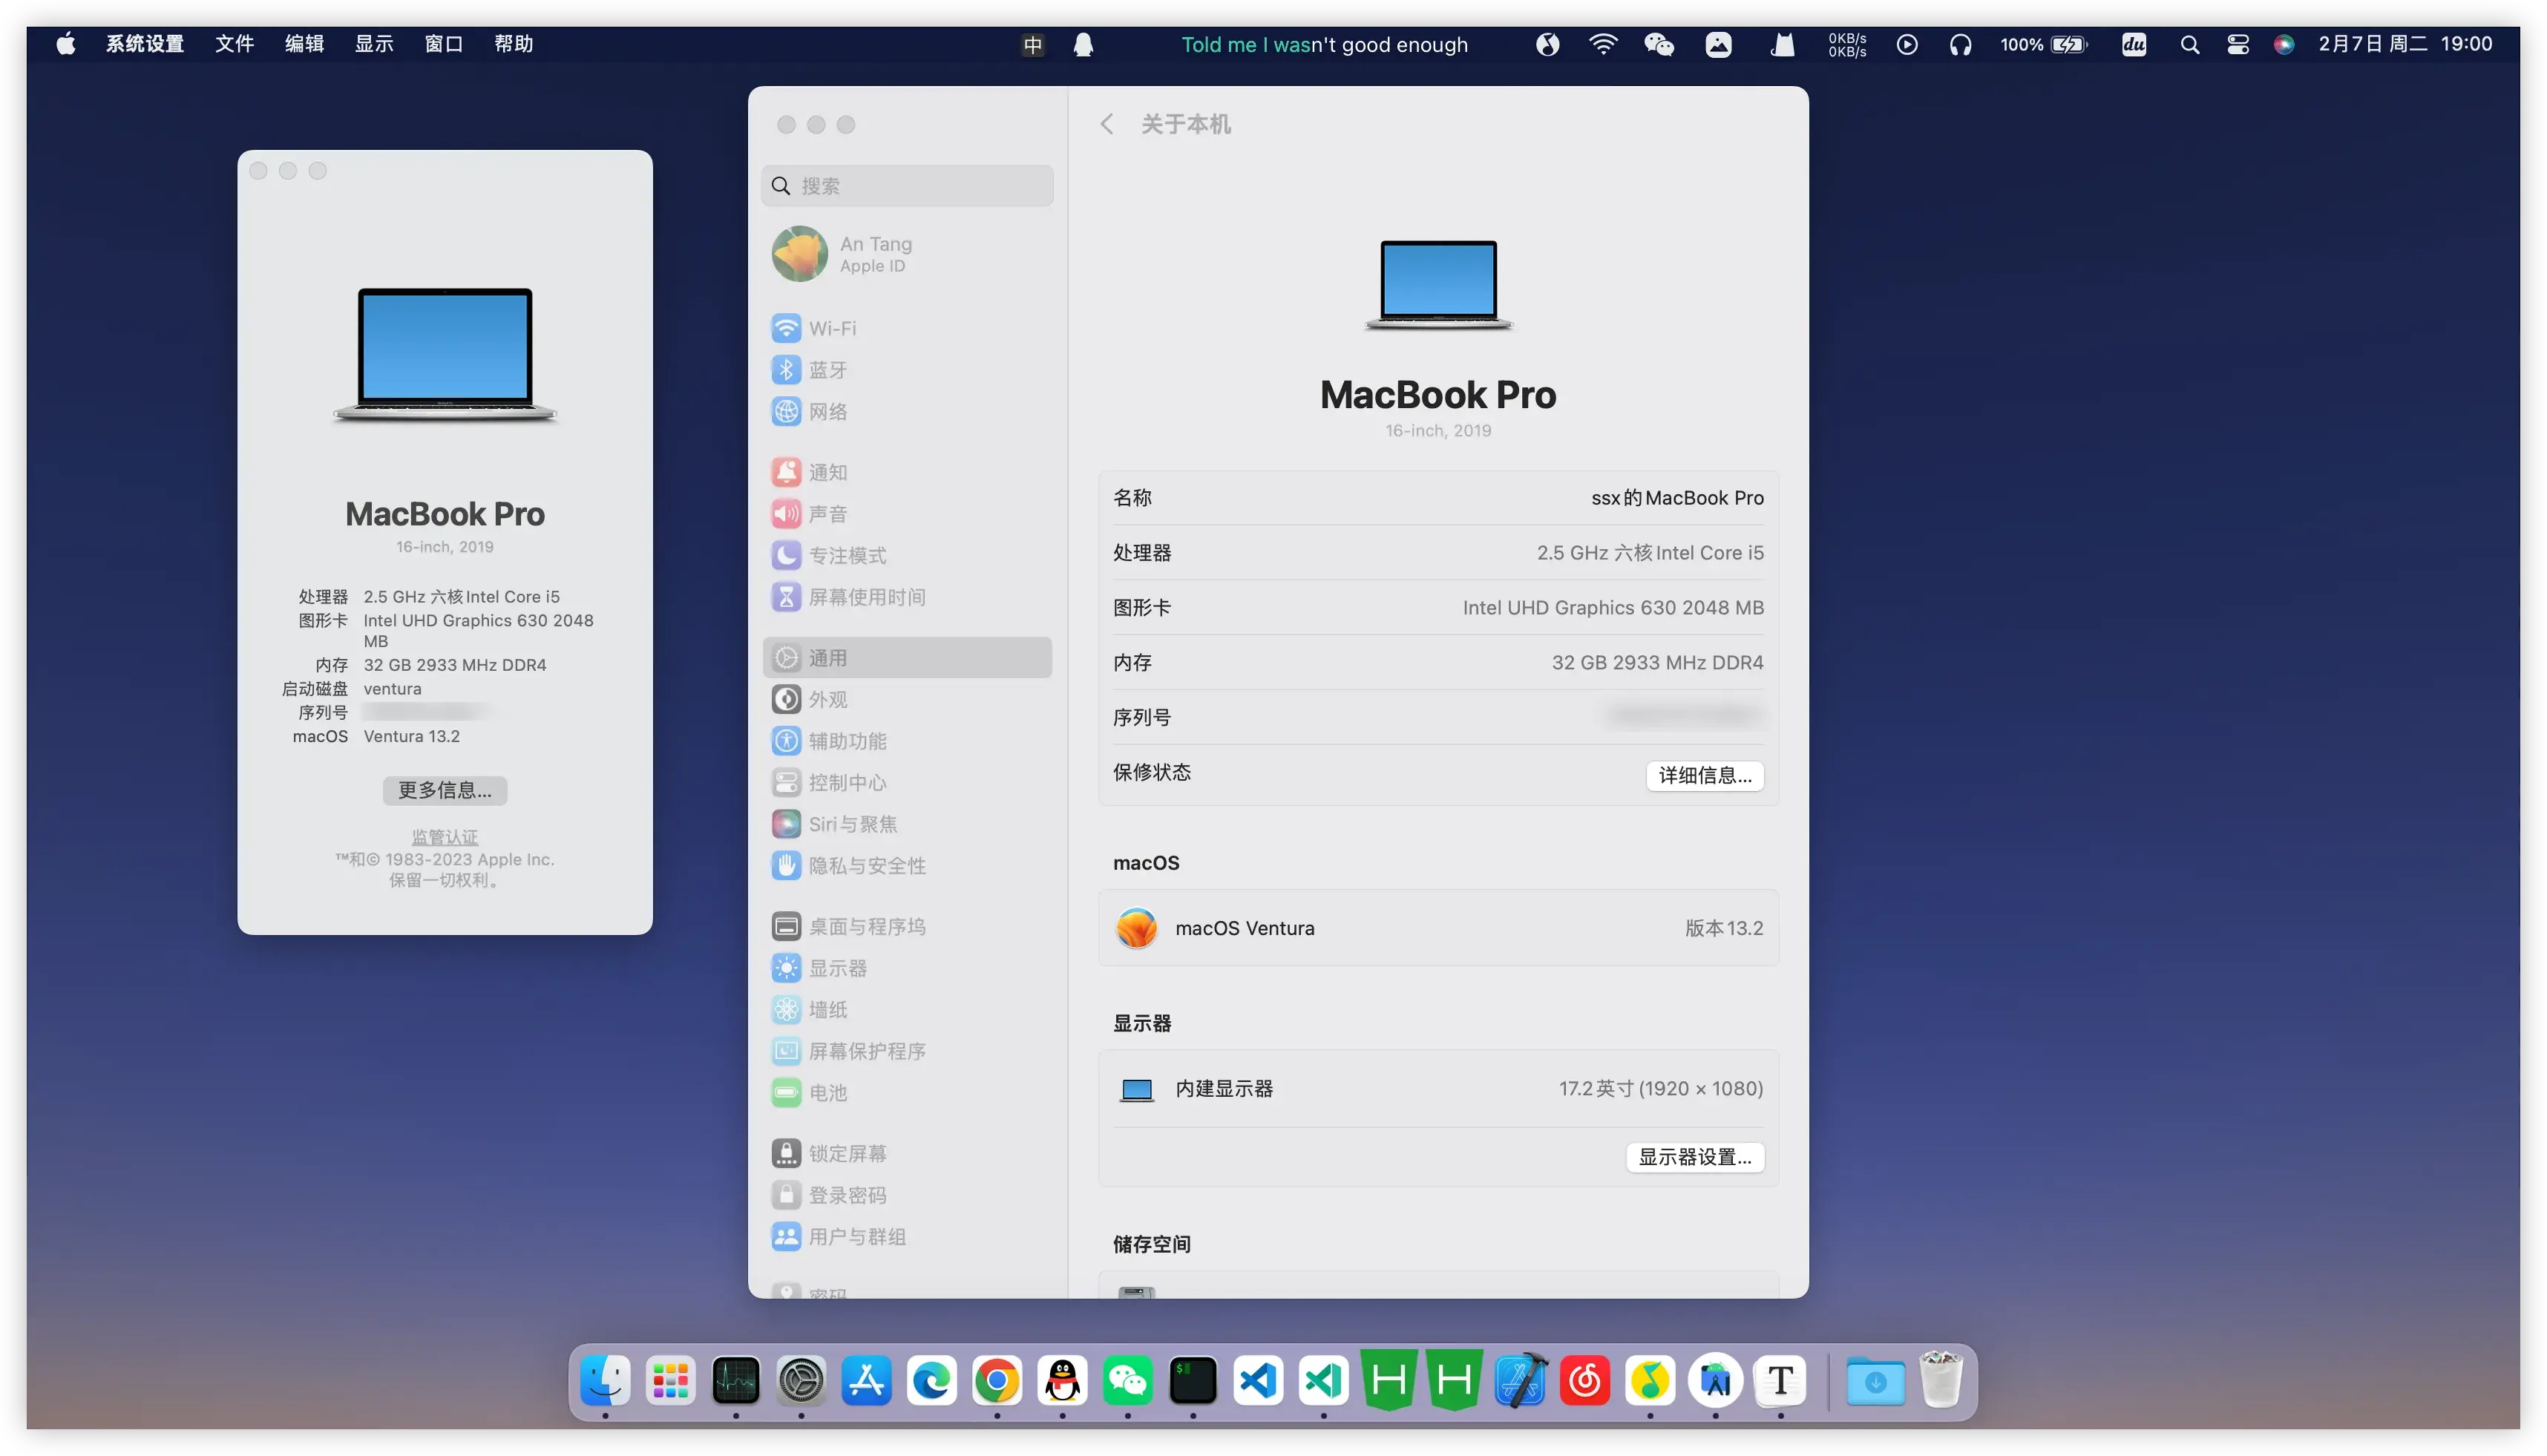Open Typora in the Dock
This screenshot has width=2547, height=1456.
(1781, 1381)
